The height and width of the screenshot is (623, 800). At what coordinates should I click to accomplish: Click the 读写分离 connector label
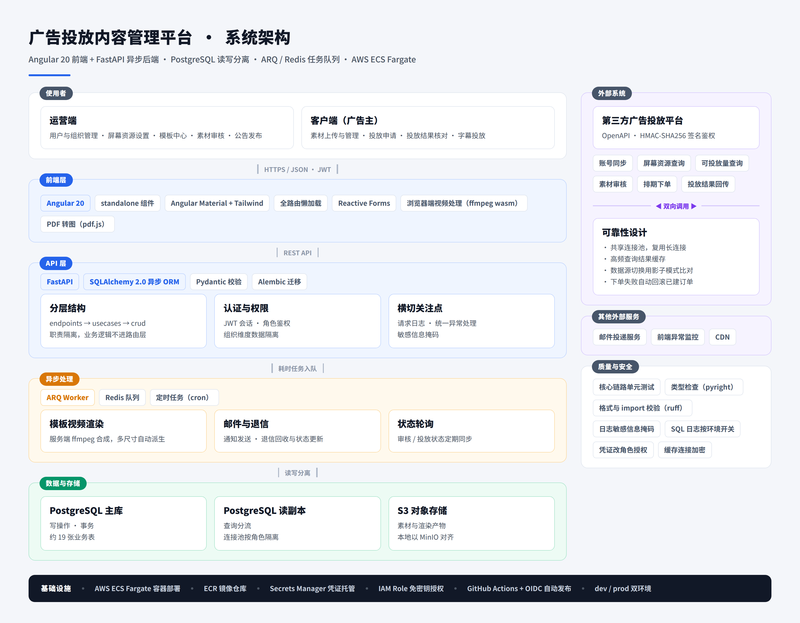click(297, 473)
